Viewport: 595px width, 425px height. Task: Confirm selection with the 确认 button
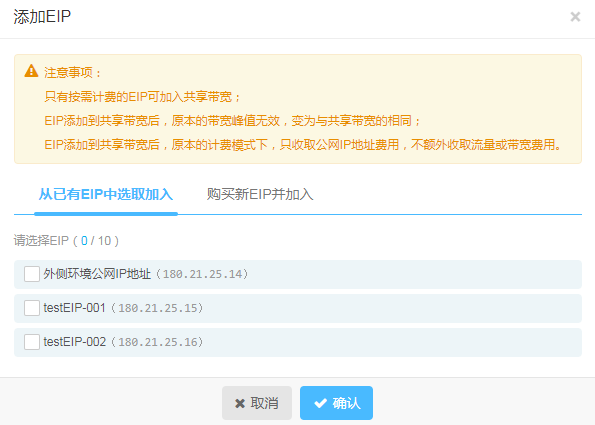click(336, 403)
